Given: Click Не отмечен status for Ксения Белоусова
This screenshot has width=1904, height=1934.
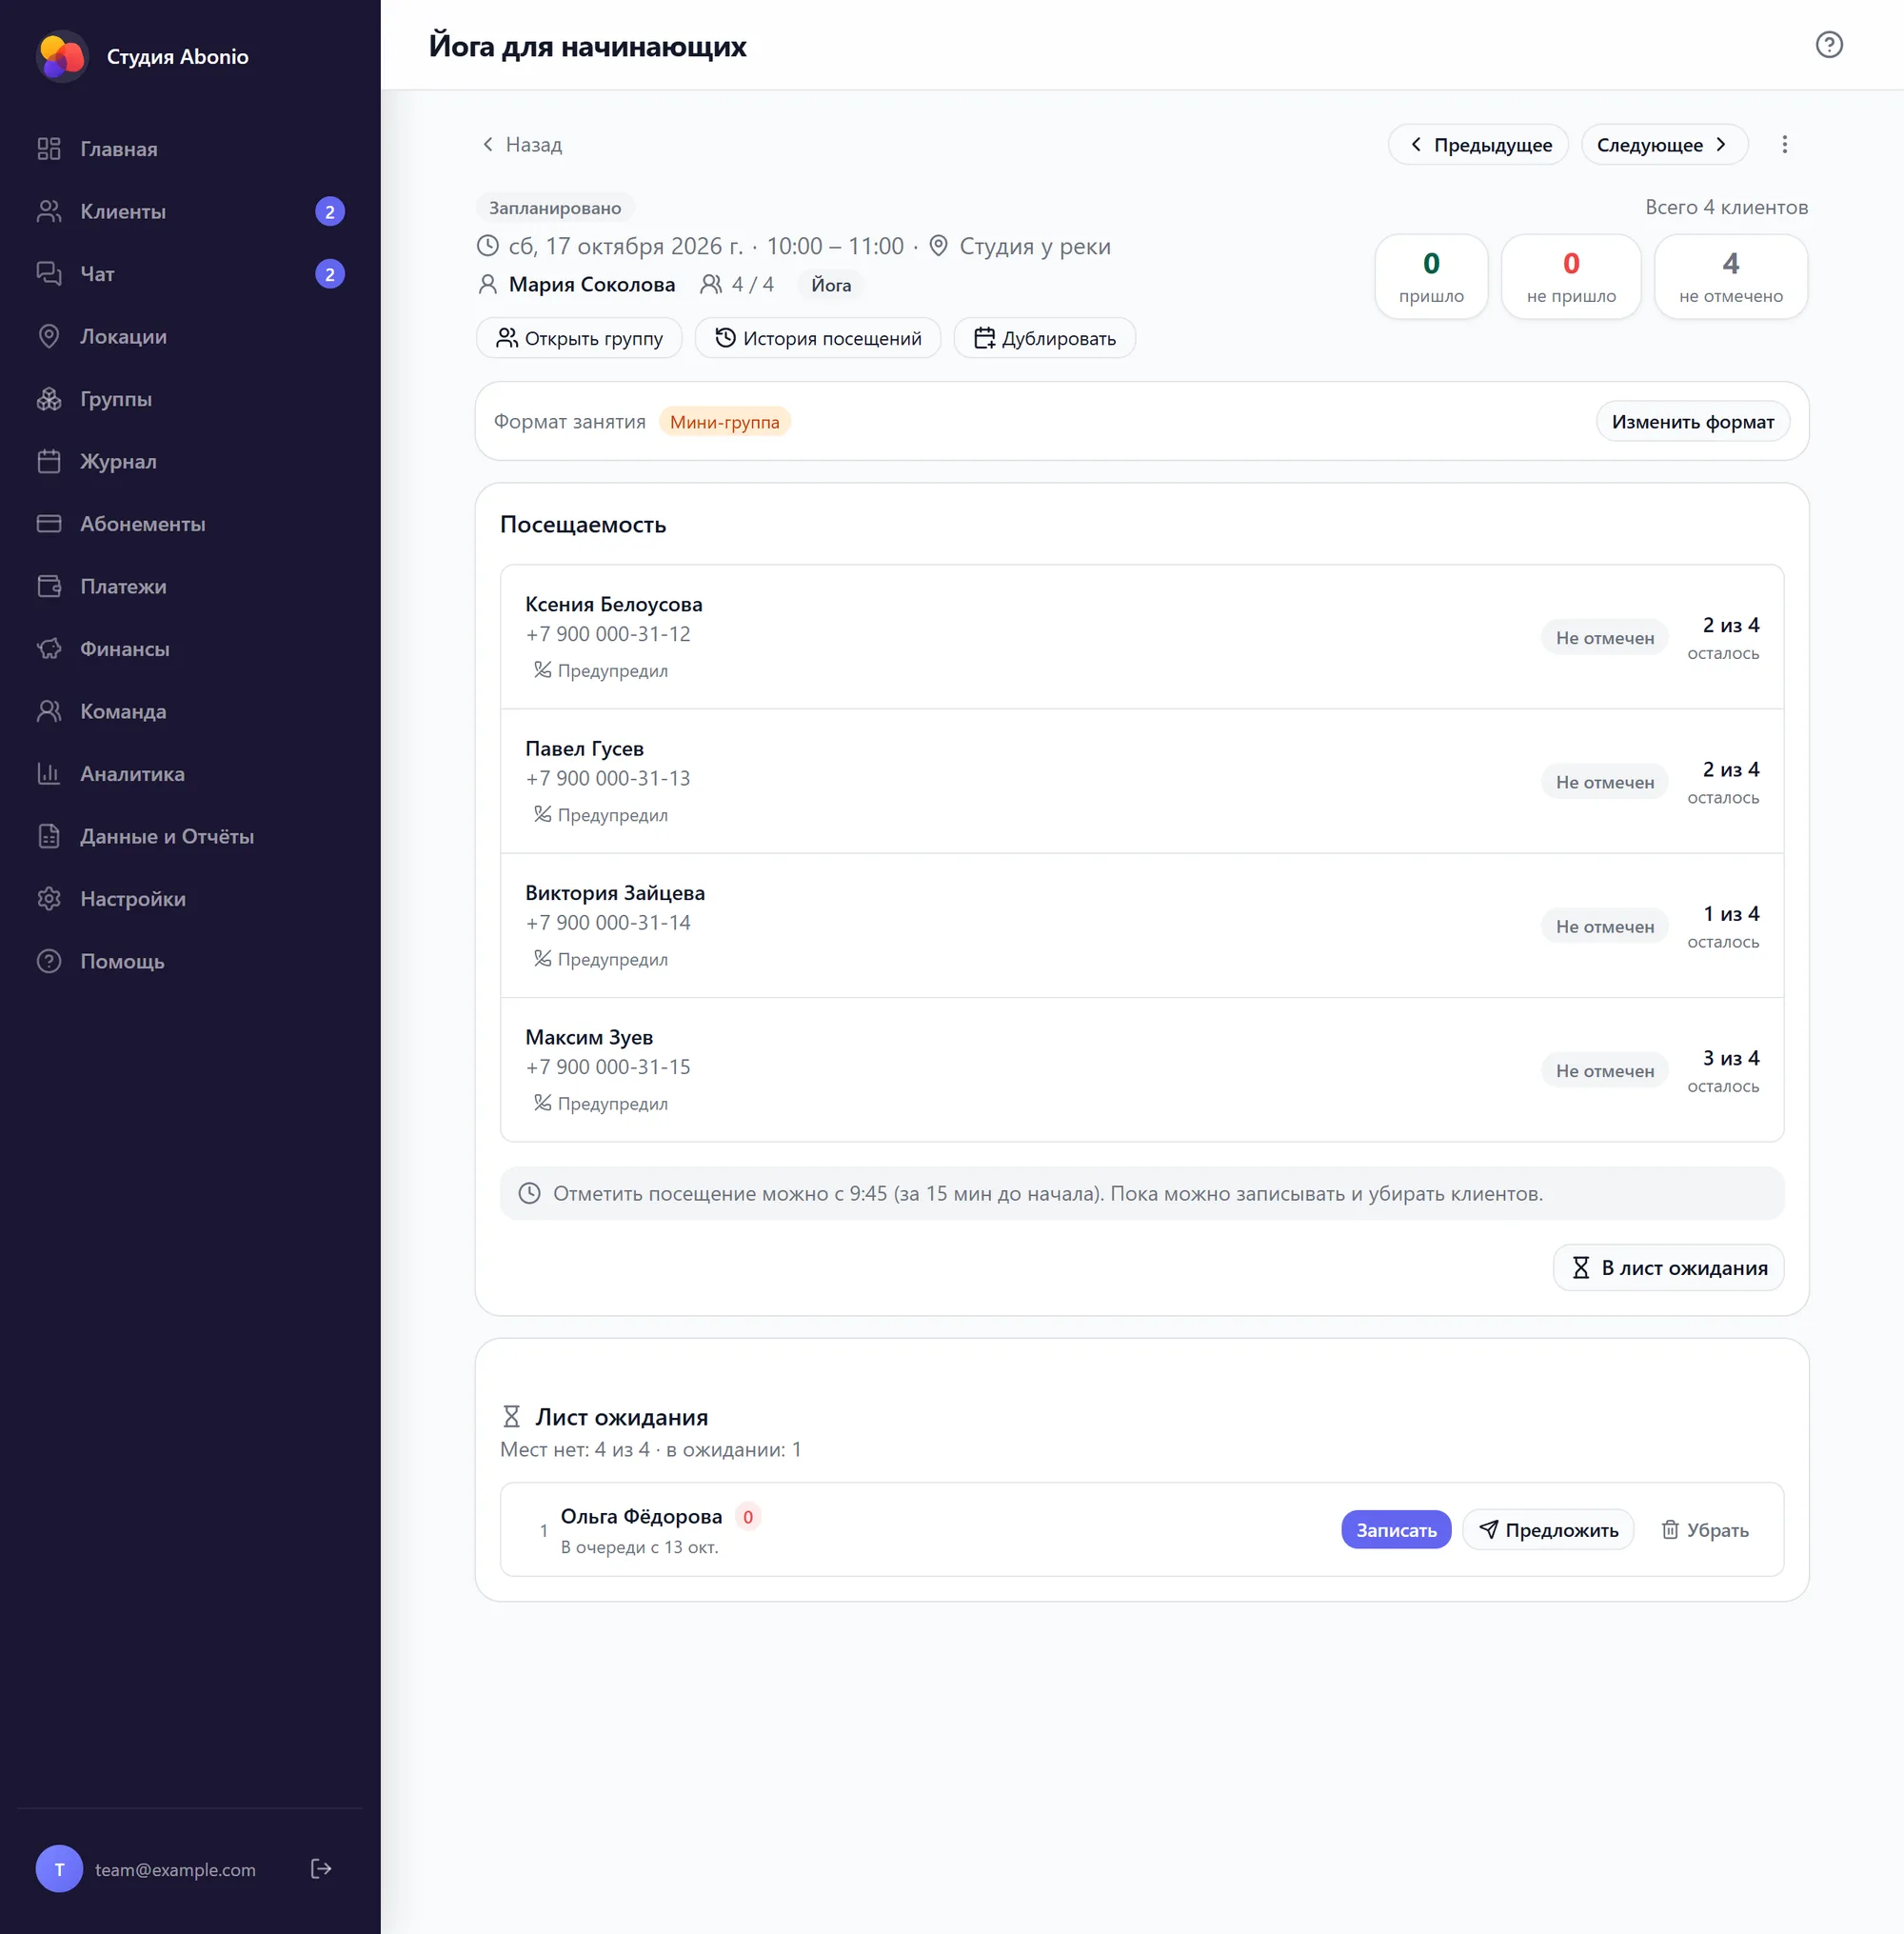Looking at the screenshot, I should [x=1604, y=638].
